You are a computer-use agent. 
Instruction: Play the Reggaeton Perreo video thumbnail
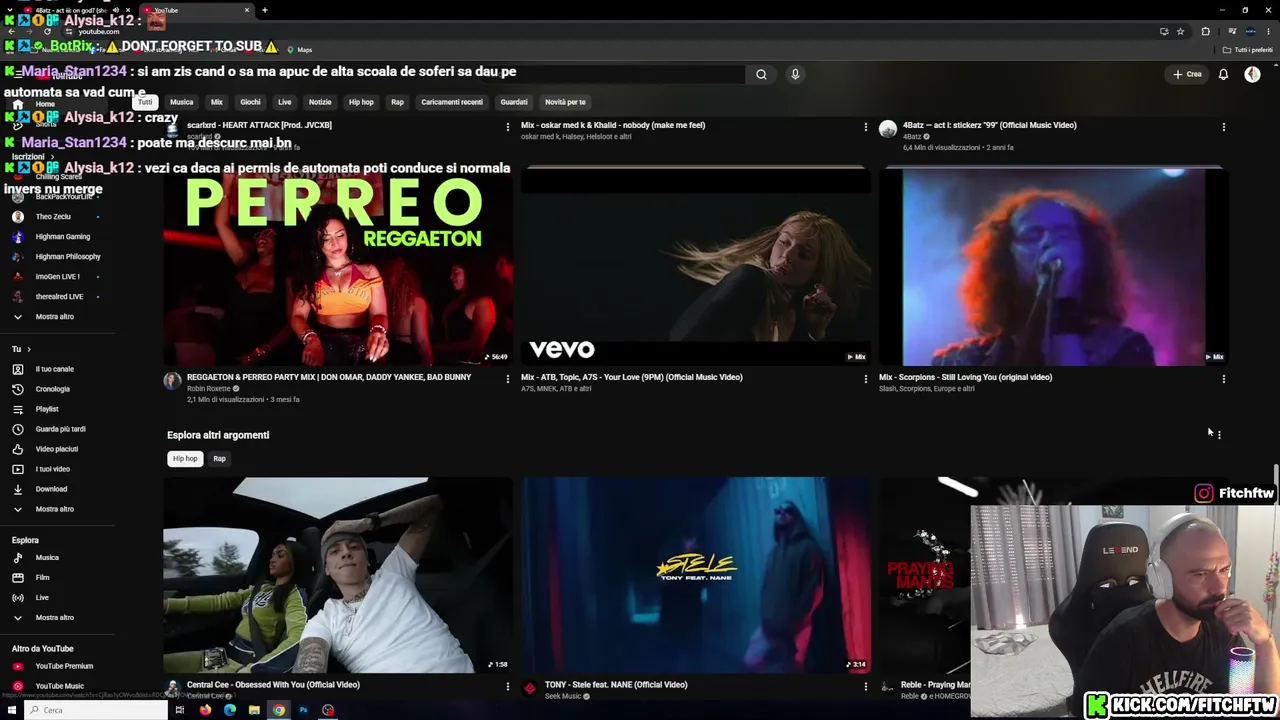coord(338,267)
